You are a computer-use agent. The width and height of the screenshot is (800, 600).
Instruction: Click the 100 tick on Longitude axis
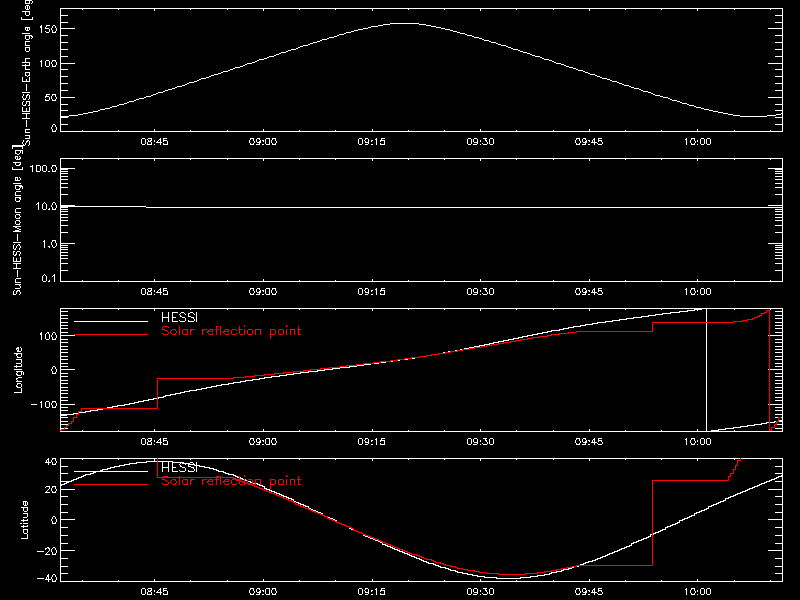click(48, 336)
